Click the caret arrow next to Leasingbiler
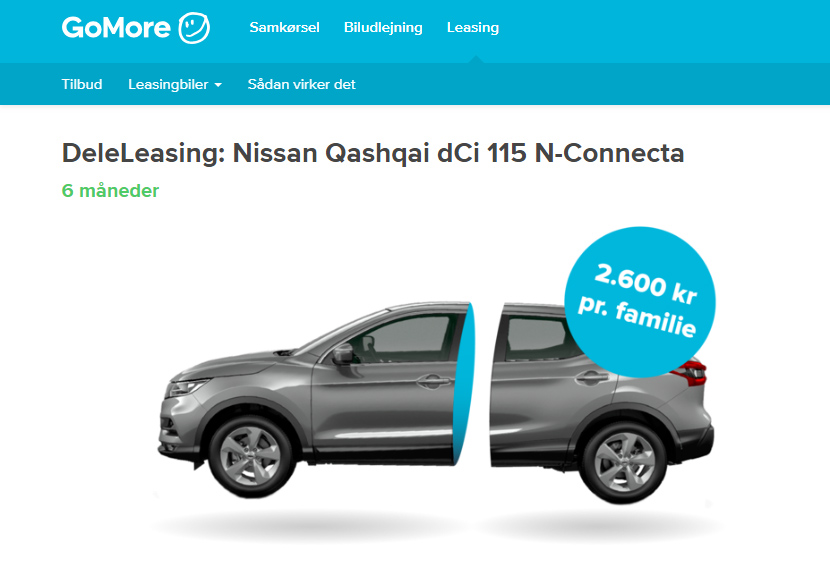Image resolution: width=830 pixels, height=562 pixels. click(218, 85)
